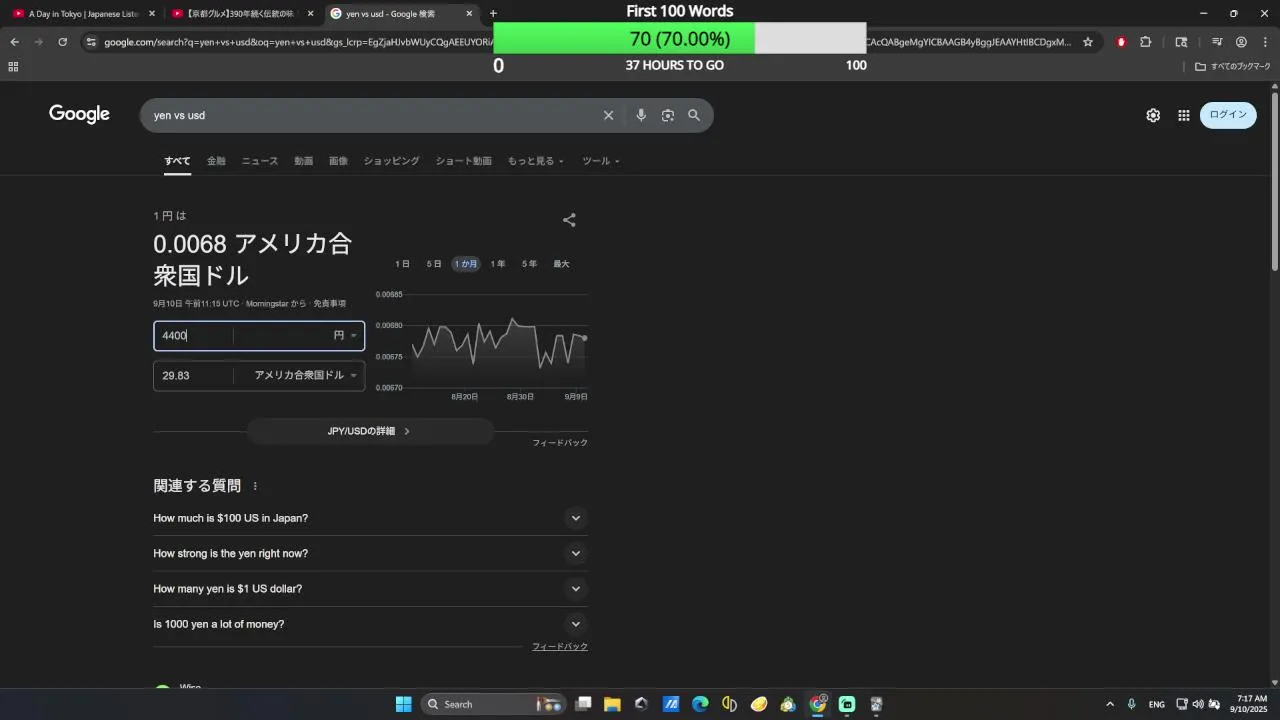1280x720 pixels.
Task: Expand 'Is 1000 yen a lot of money?'
Action: pyautogui.click(x=369, y=624)
